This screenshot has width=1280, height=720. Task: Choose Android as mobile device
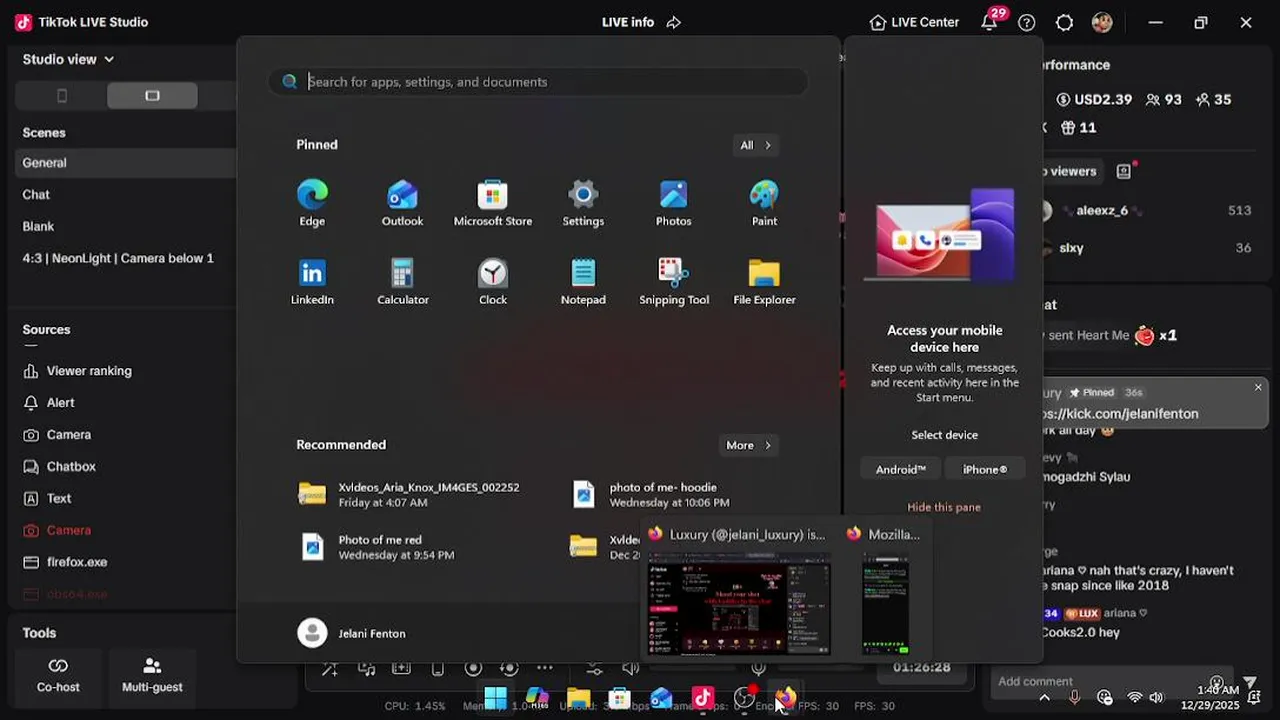(x=901, y=469)
